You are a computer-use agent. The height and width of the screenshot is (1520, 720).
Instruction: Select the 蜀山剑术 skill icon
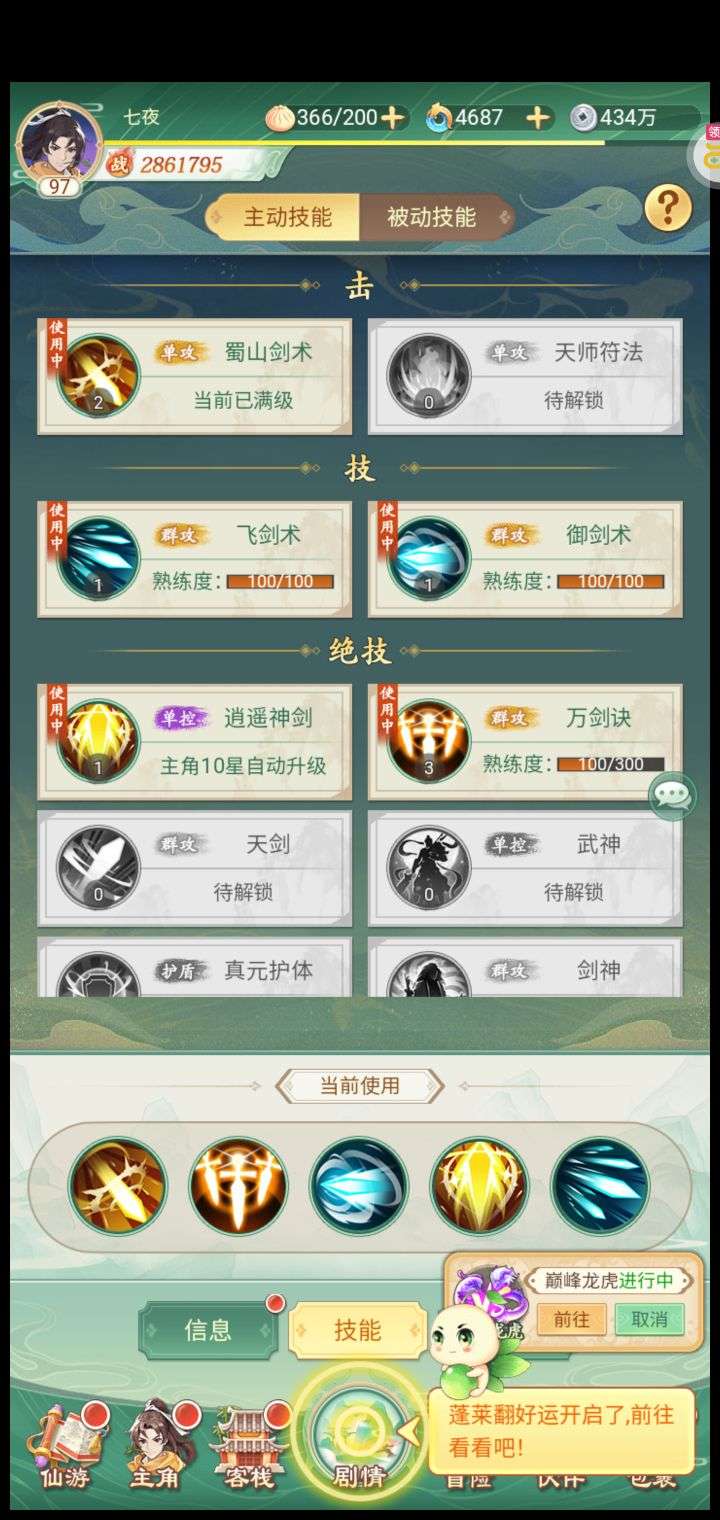[x=98, y=376]
